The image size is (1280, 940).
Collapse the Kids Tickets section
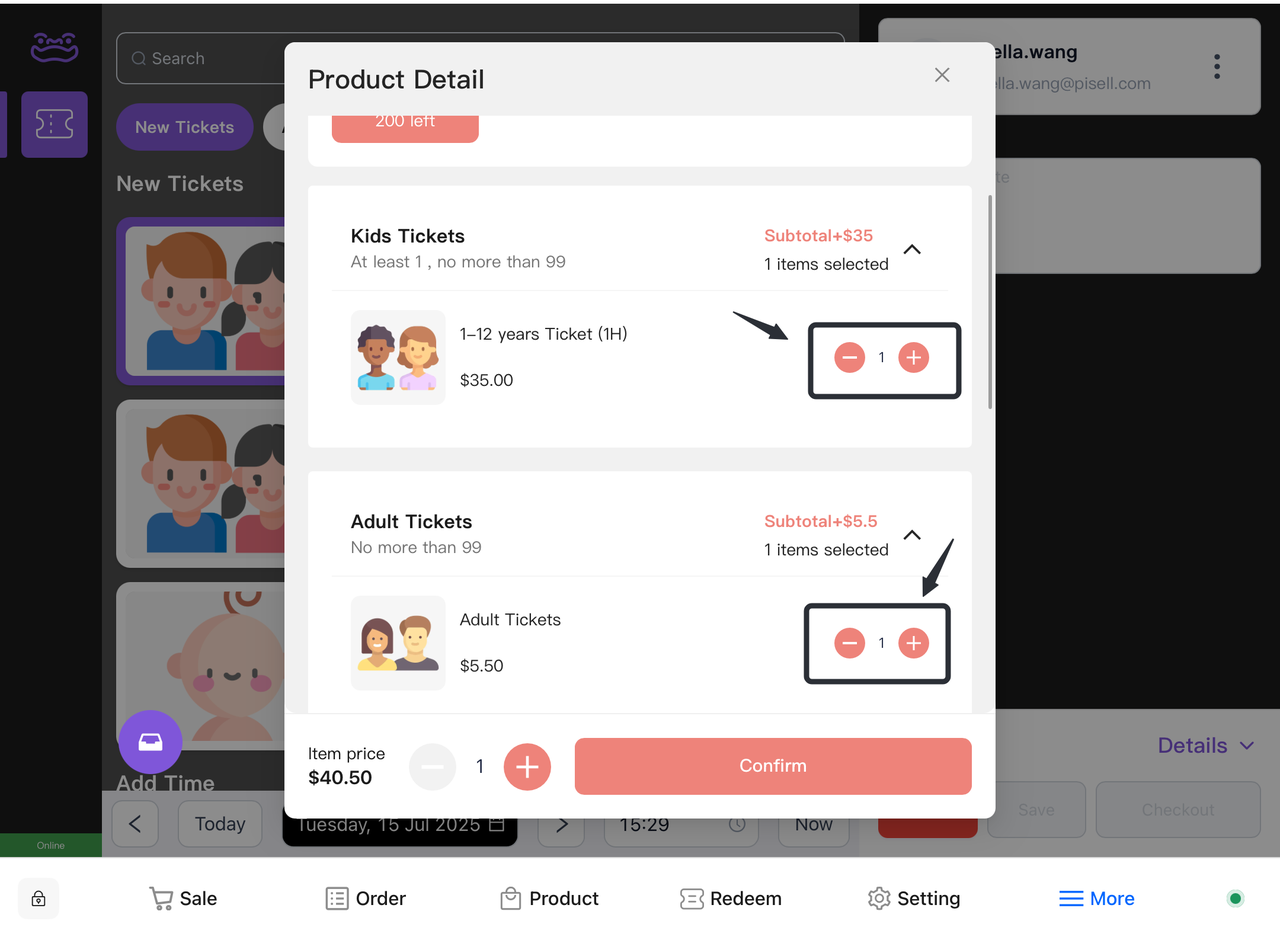click(x=912, y=250)
